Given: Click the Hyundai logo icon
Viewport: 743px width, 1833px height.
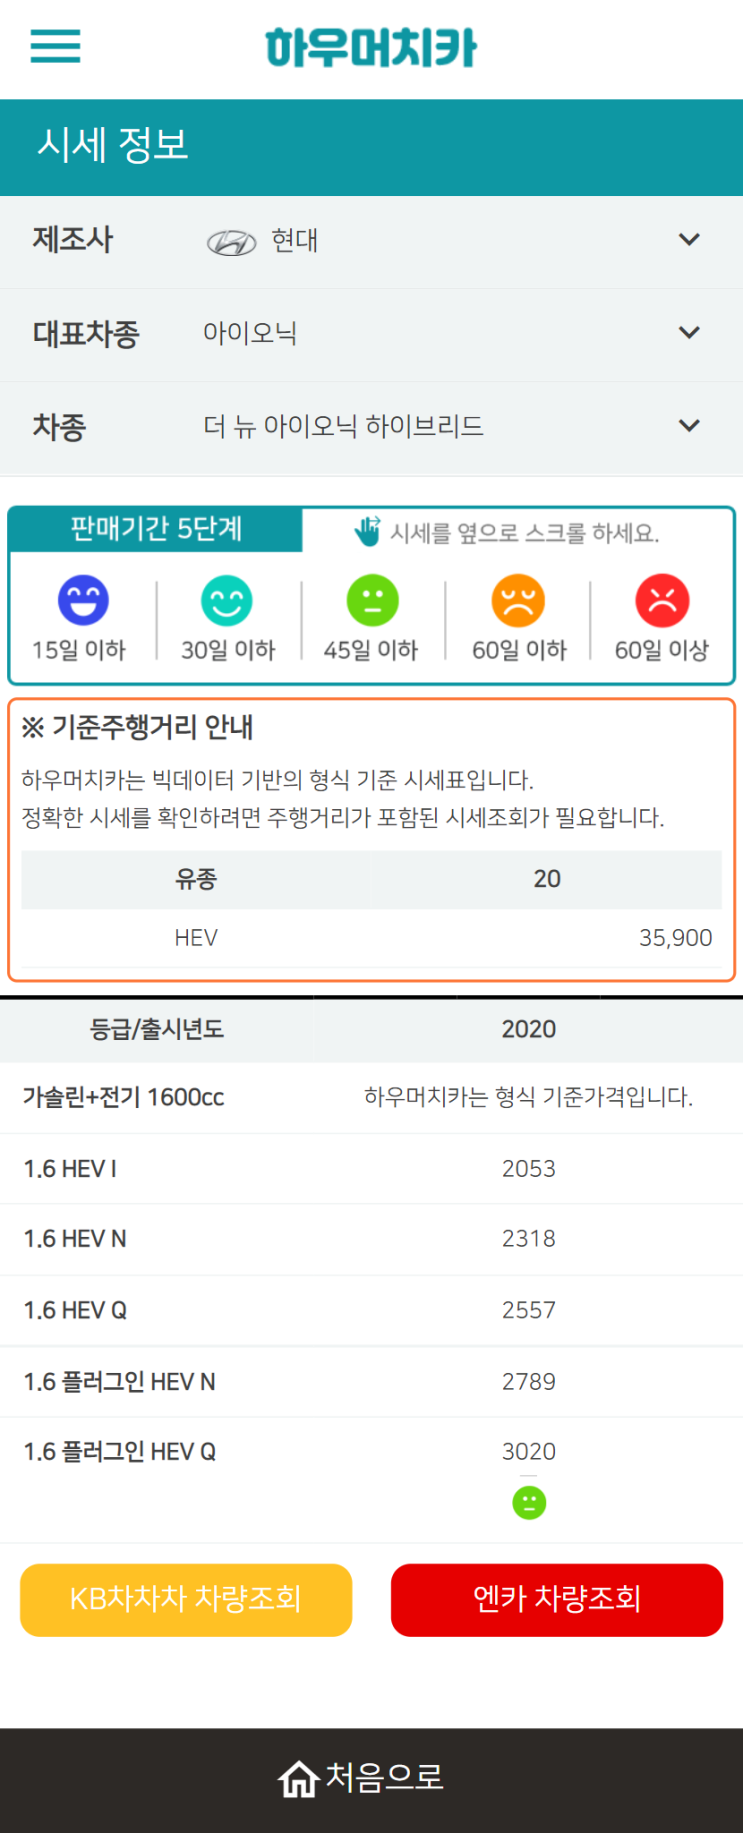Looking at the screenshot, I should 231,242.
